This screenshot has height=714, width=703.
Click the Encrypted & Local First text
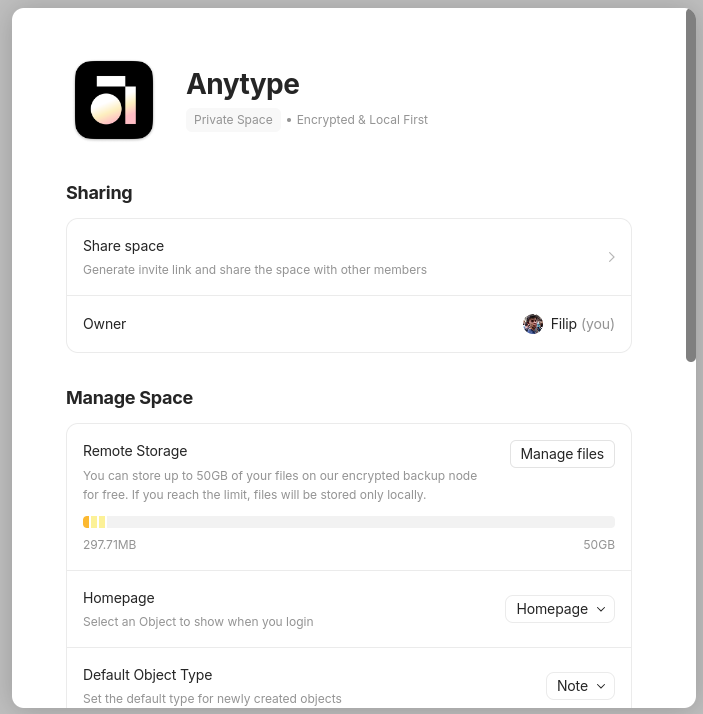pos(362,120)
